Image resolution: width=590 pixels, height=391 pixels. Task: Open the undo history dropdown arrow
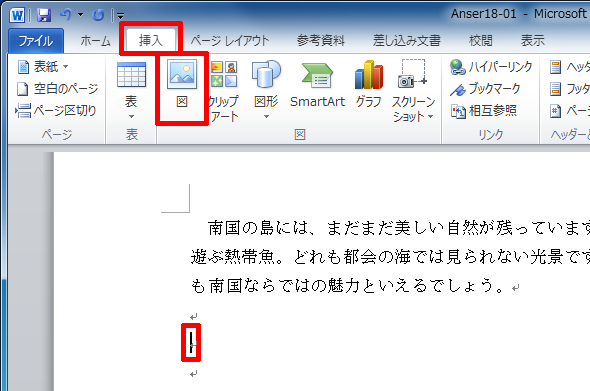[x=81, y=15]
